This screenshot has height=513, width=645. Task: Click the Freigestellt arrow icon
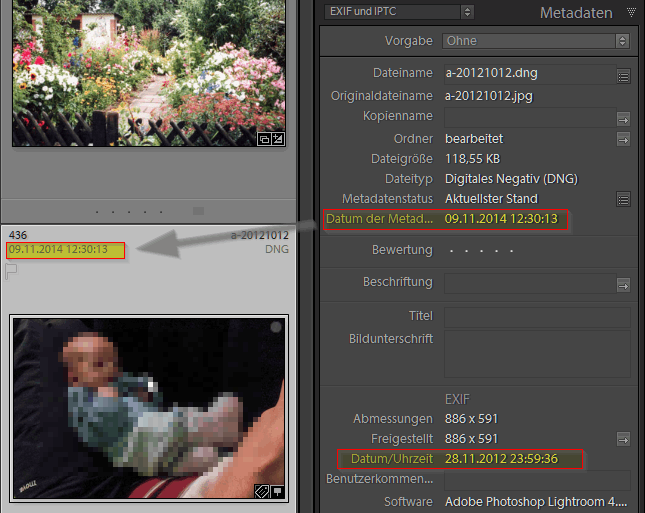pos(623,439)
